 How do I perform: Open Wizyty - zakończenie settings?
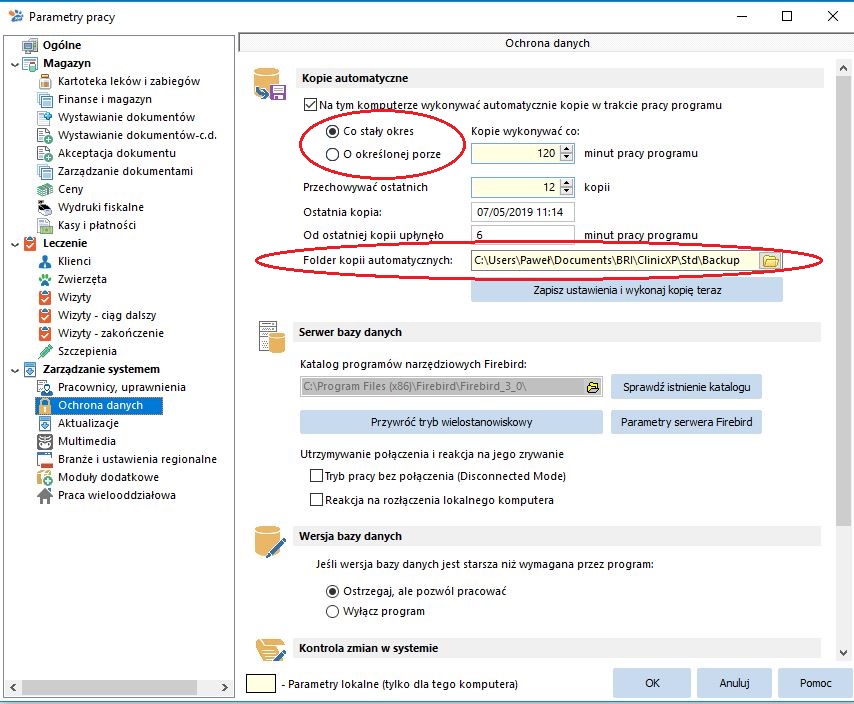(x=111, y=333)
